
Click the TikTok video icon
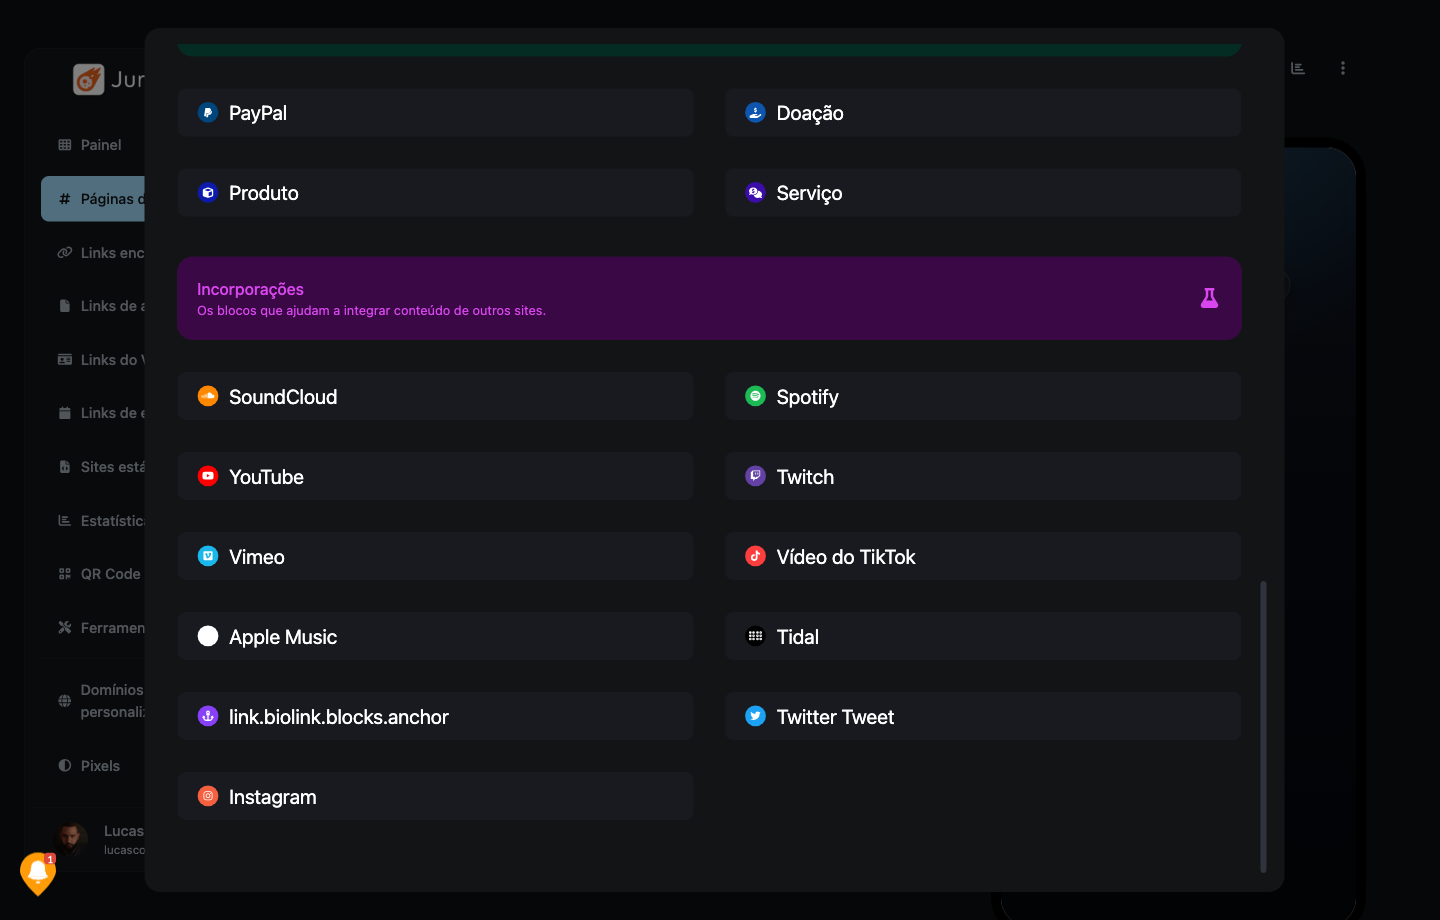756,557
